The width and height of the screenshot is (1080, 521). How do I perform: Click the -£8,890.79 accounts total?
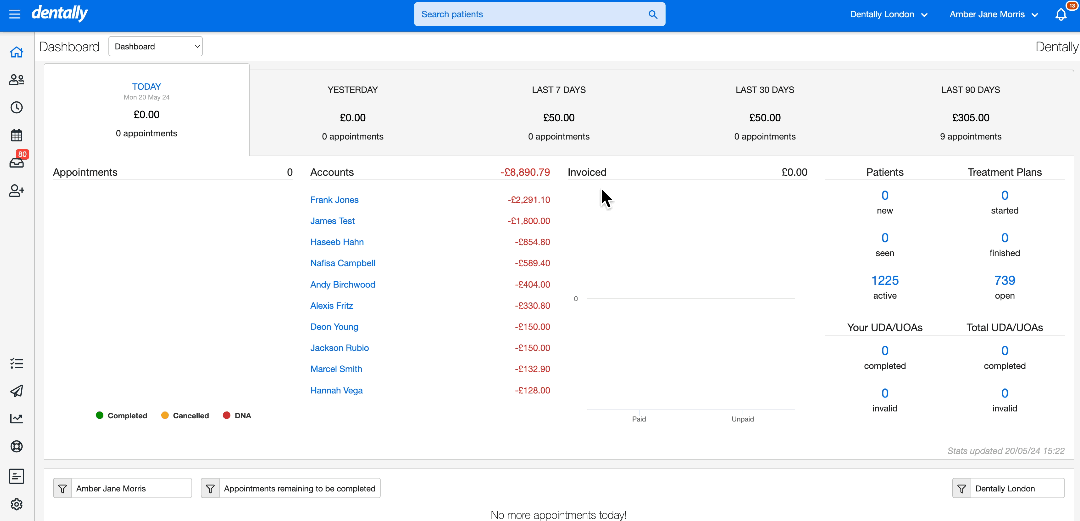[x=525, y=172]
